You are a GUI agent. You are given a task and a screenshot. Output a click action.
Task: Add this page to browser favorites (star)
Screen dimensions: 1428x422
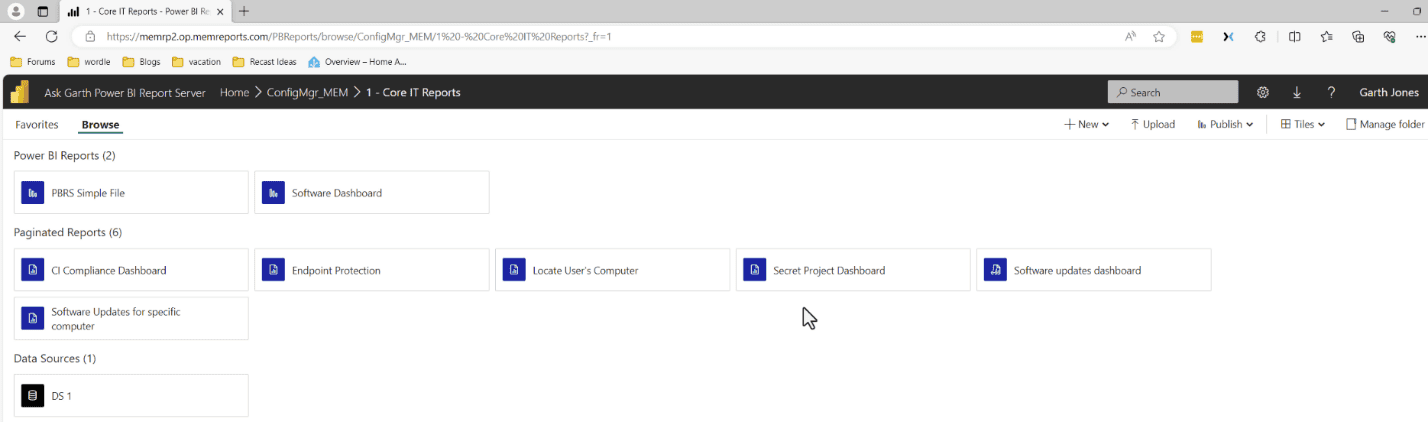pyautogui.click(x=1159, y=36)
